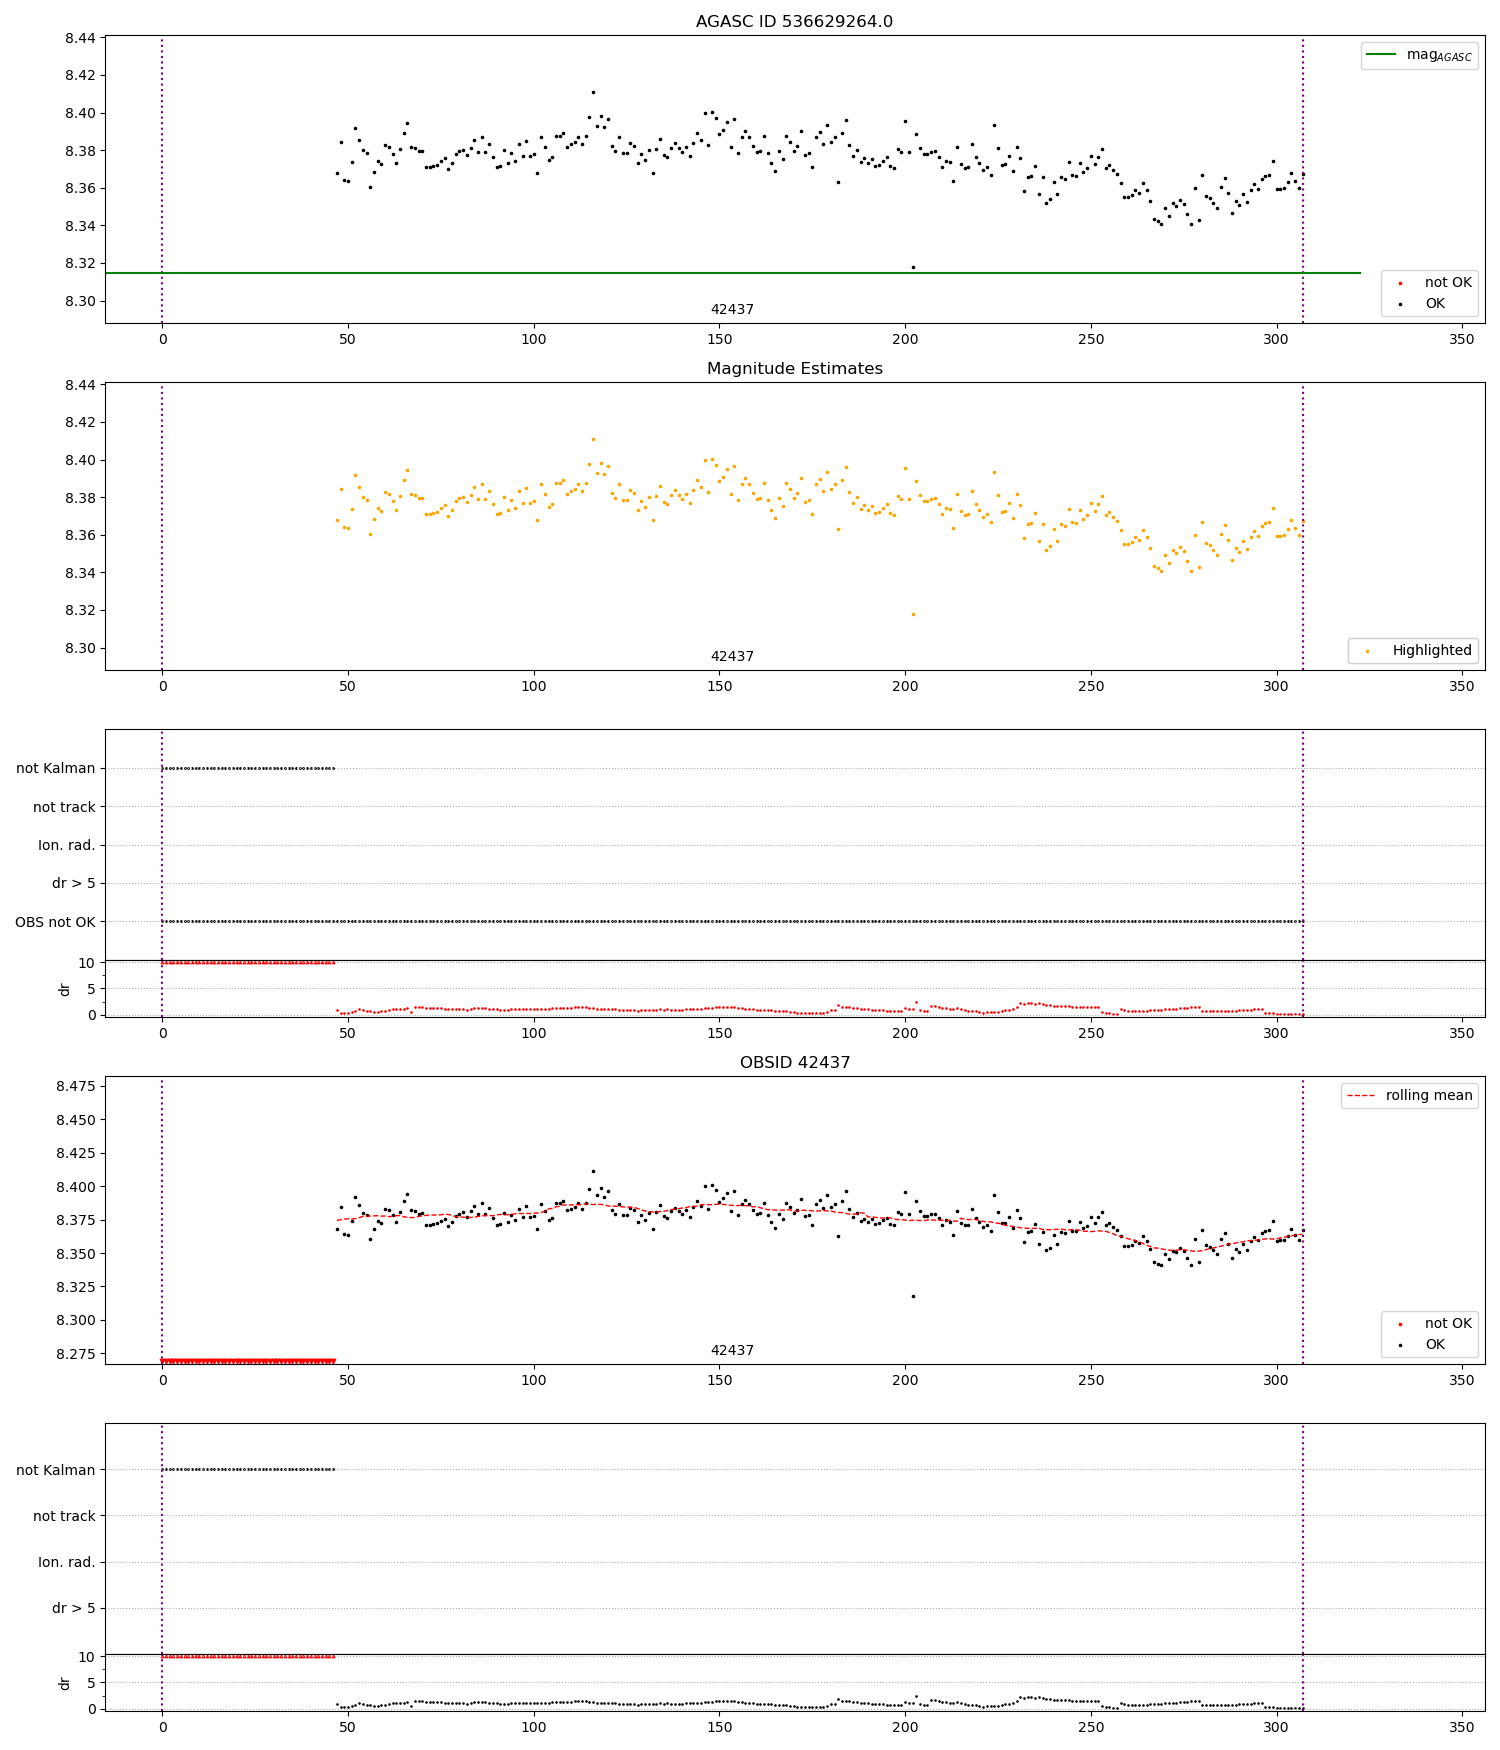The width and height of the screenshot is (1500, 1750).
Task: Click 'not track' label in the third plot
Action: [x=64, y=808]
